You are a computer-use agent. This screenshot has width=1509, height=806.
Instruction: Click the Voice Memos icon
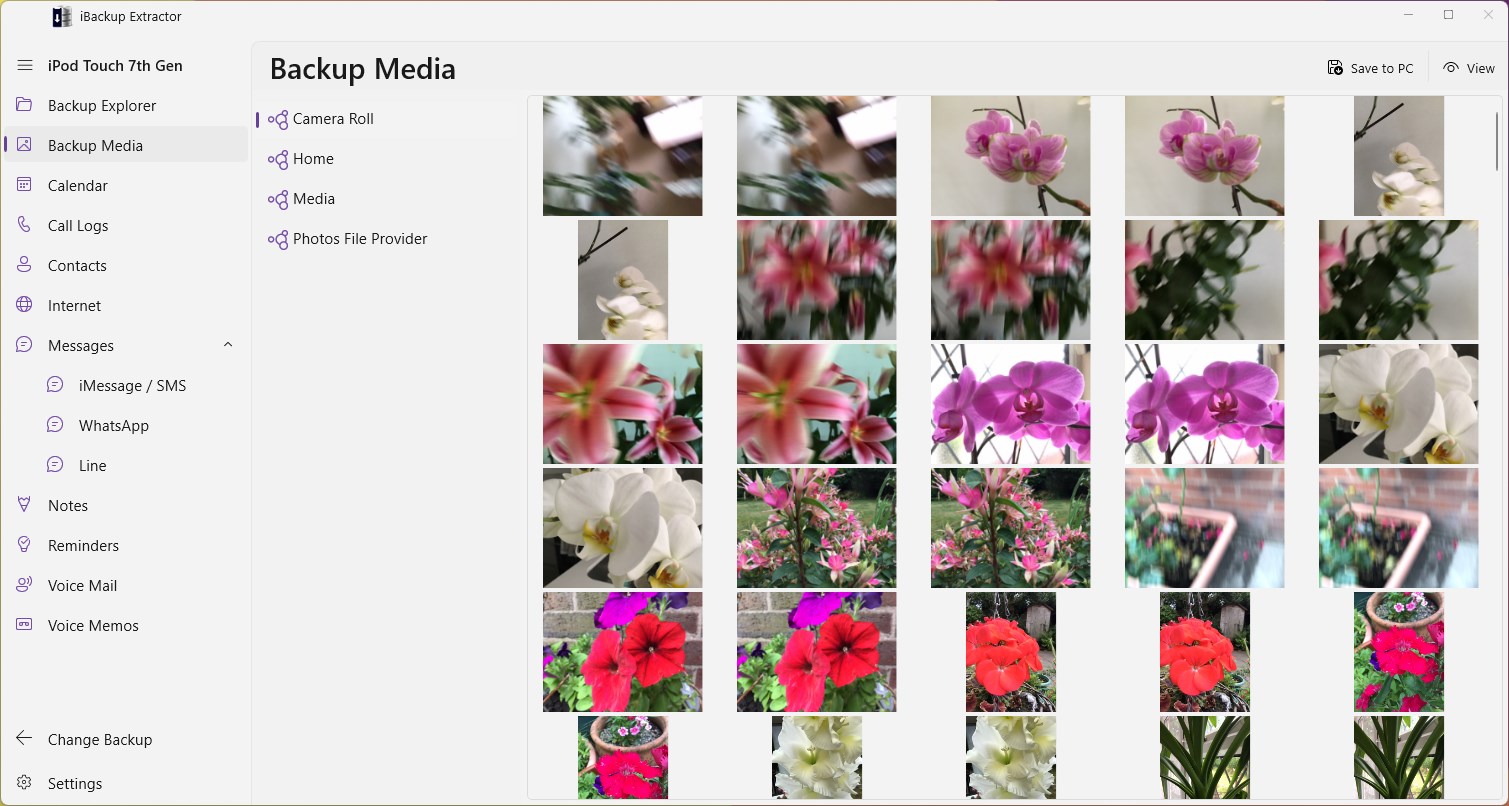coord(25,625)
